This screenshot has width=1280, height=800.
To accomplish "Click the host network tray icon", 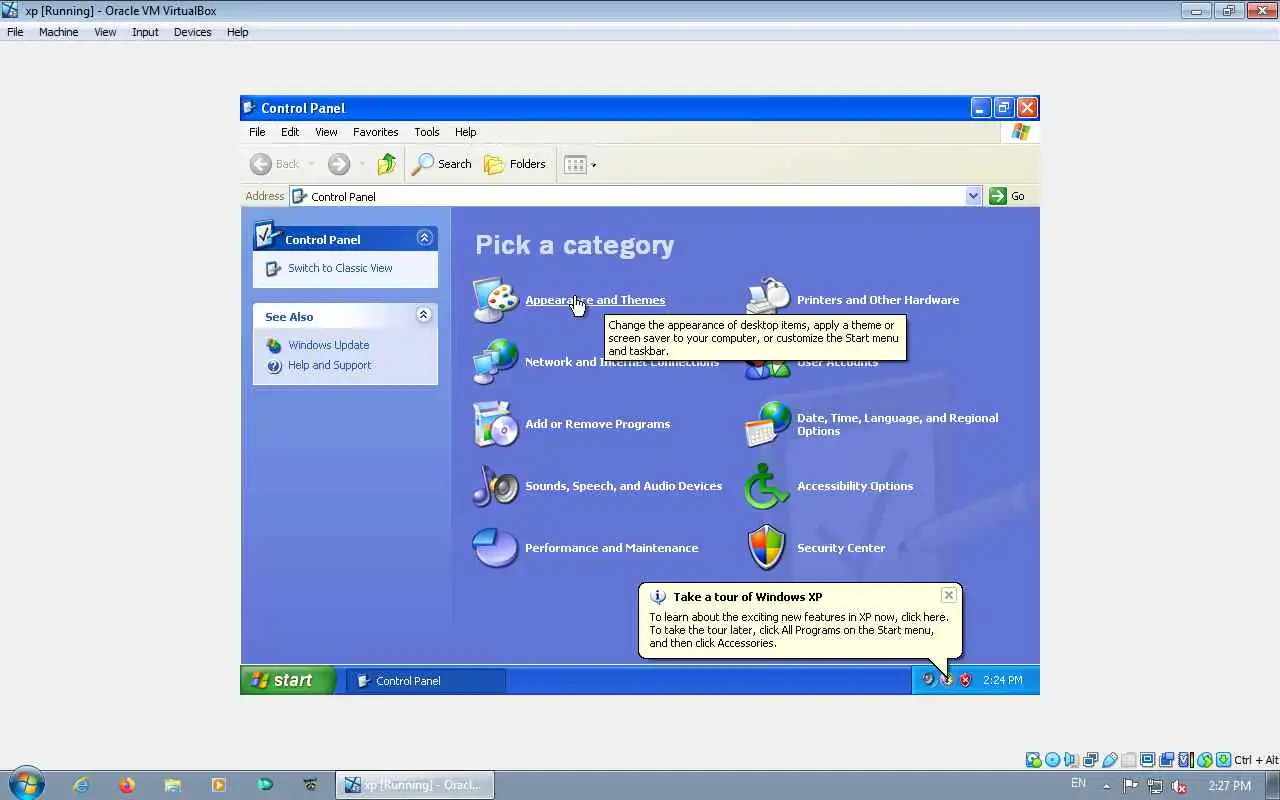I will [x=1155, y=786].
